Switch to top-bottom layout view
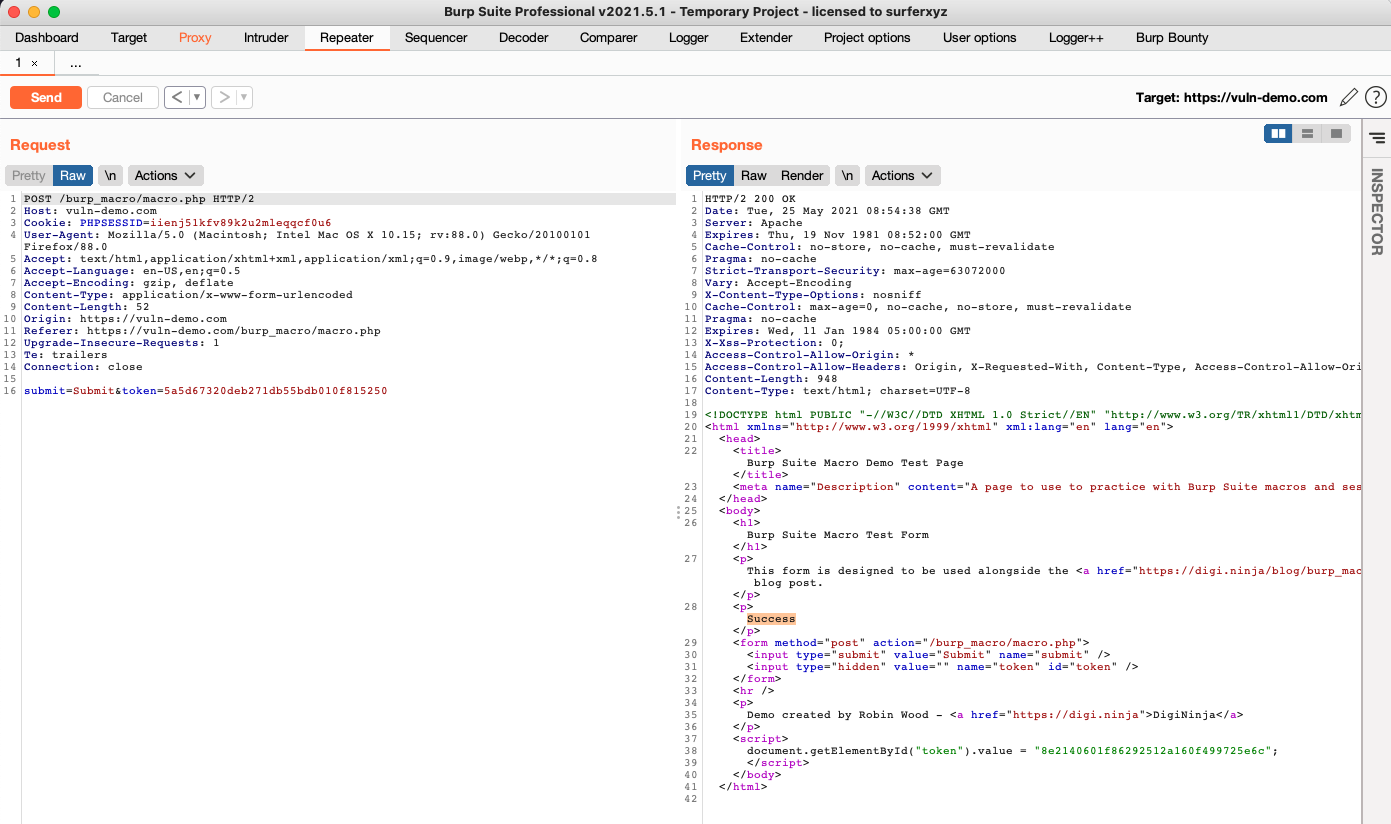This screenshot has height=824, width=1391. tap(1307, 133)
